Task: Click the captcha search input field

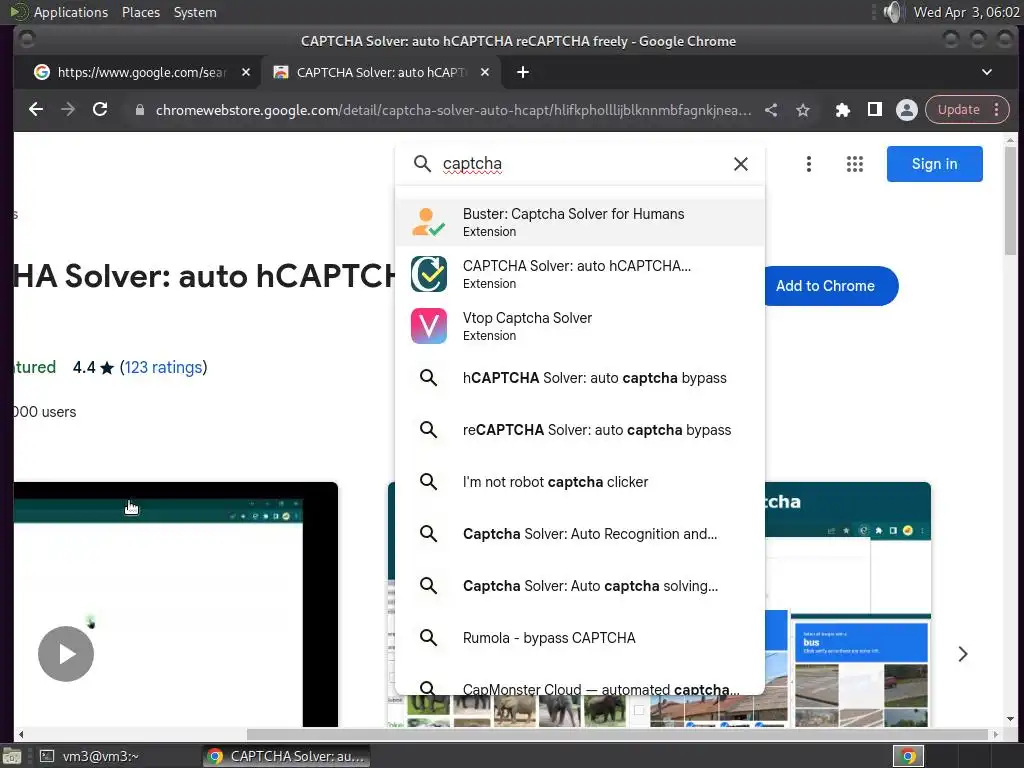Action: [581, 164]
